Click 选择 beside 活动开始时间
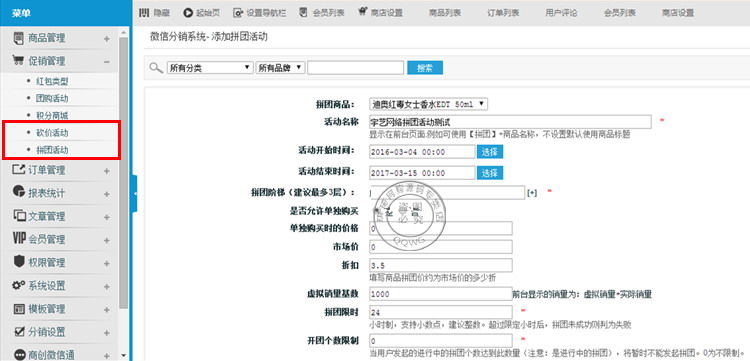 490,152
